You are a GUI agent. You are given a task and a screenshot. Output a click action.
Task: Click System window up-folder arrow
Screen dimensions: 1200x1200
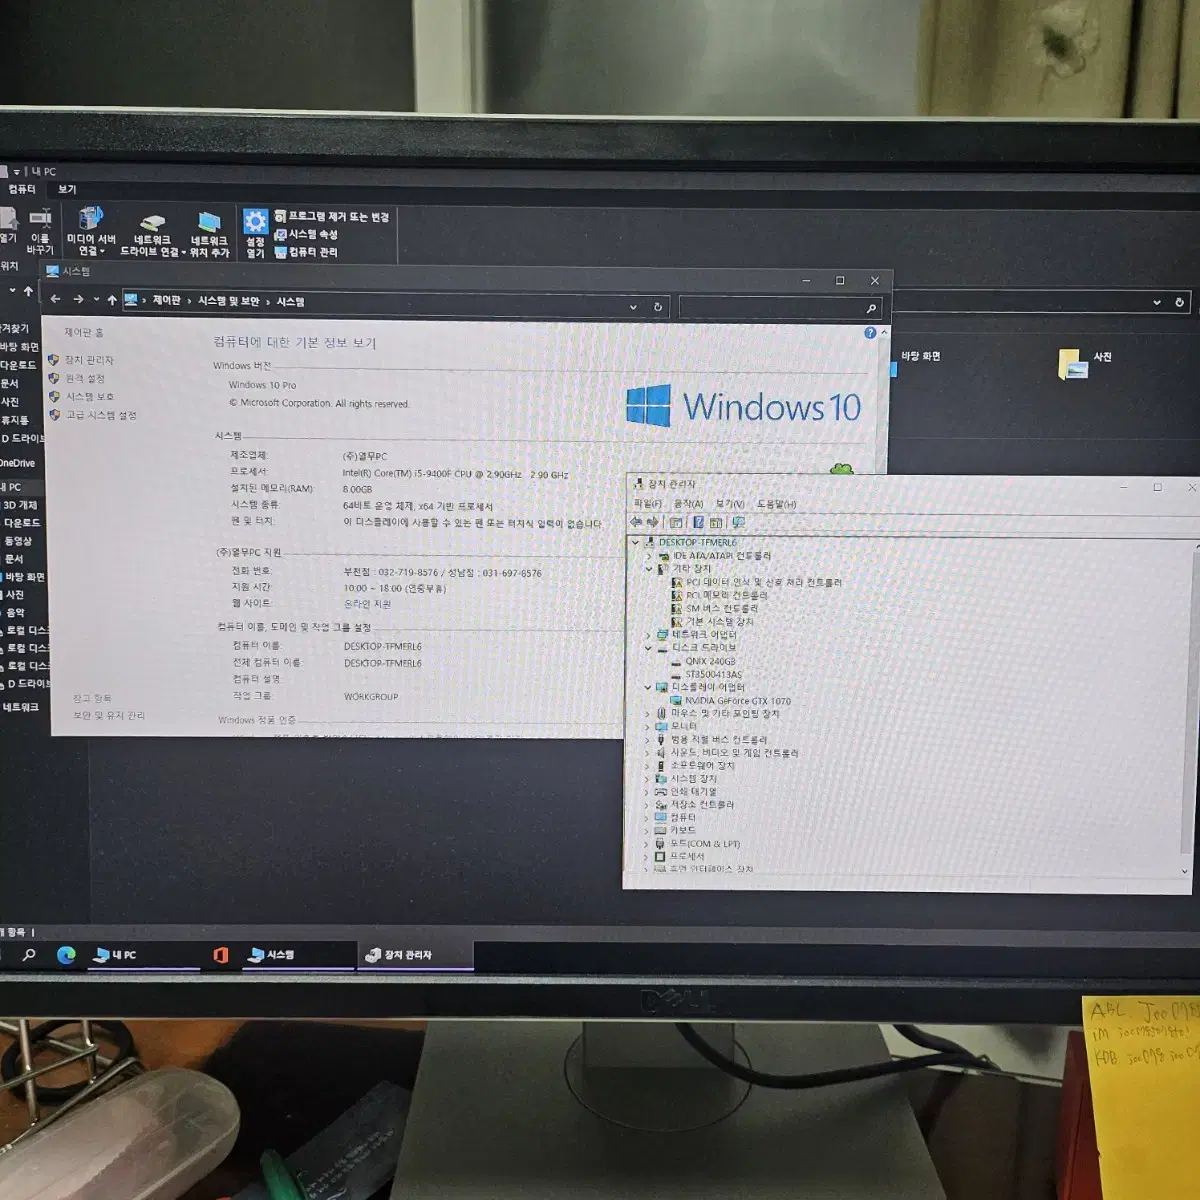point(112,300)
